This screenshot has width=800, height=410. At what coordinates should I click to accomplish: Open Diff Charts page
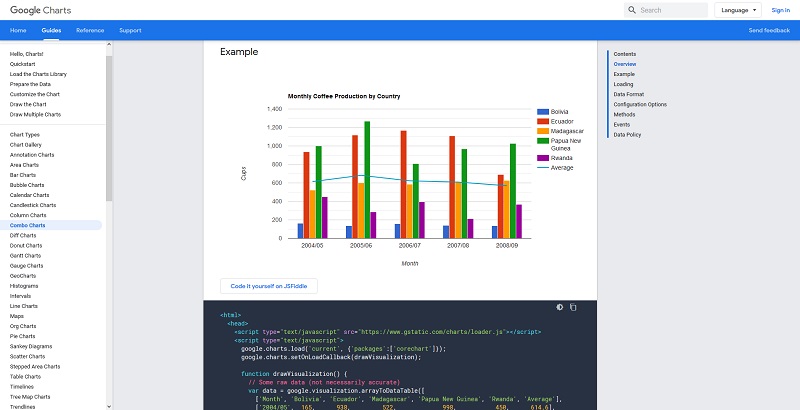click(x=23, y=235)
